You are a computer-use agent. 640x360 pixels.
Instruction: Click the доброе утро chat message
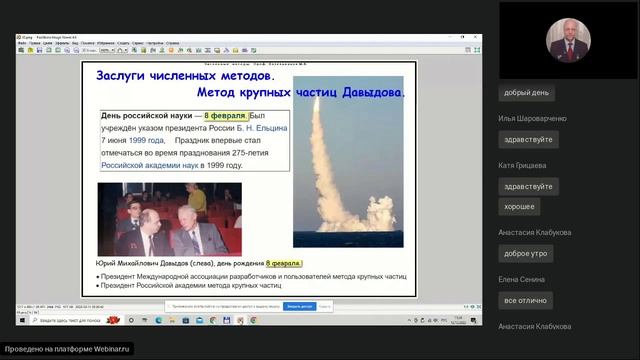coord(526,253)
